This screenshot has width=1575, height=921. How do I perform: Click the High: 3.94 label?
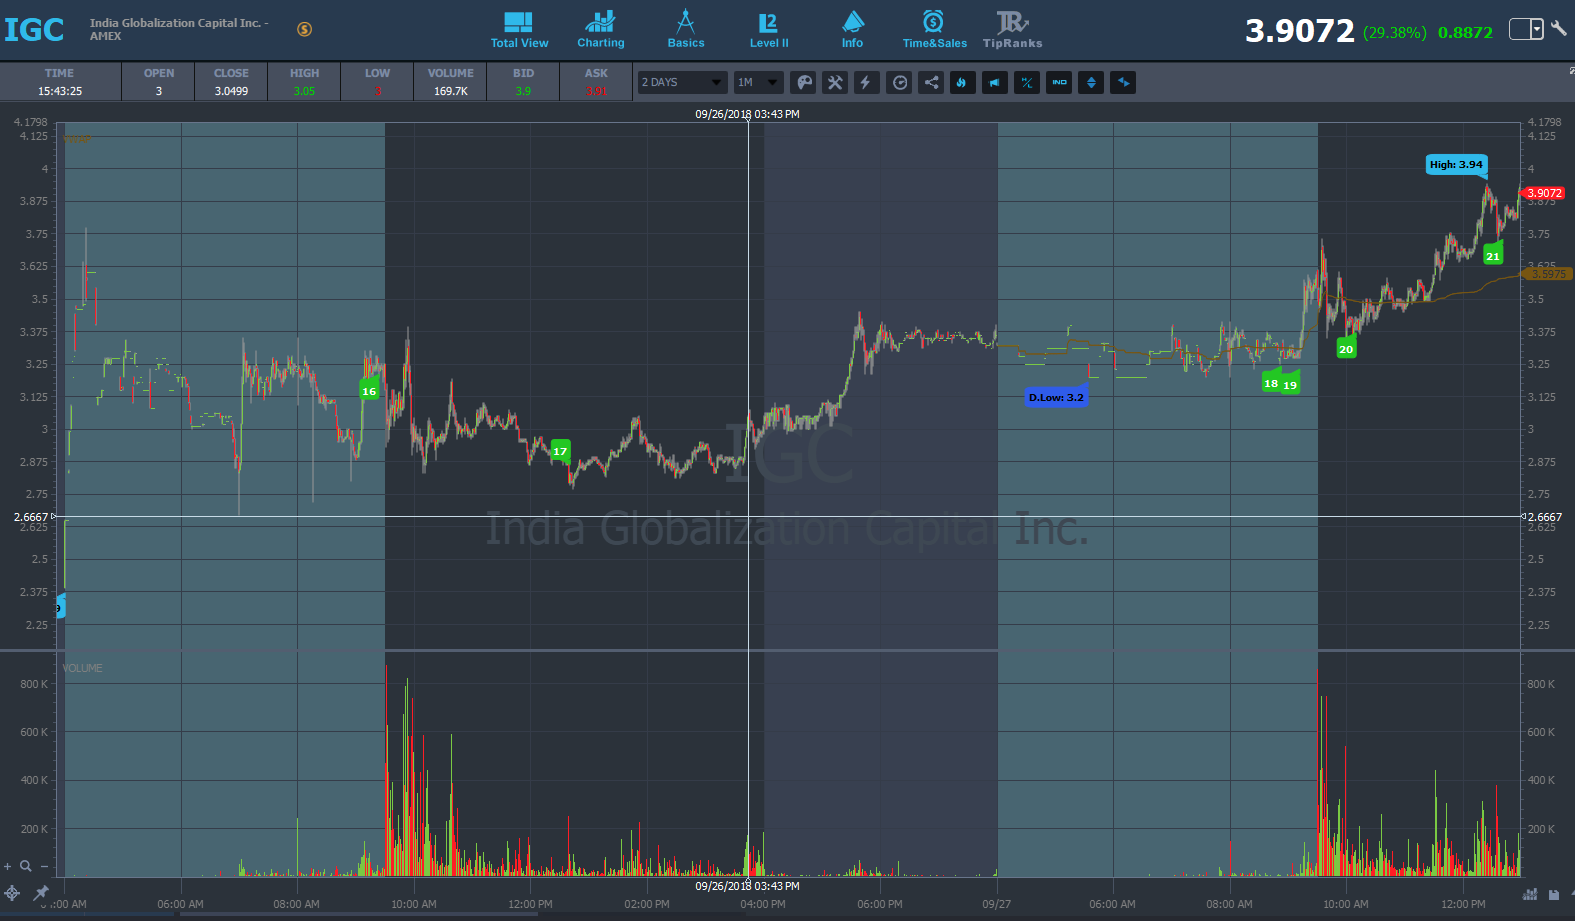pyautogui.click(x=1456, y=164)
